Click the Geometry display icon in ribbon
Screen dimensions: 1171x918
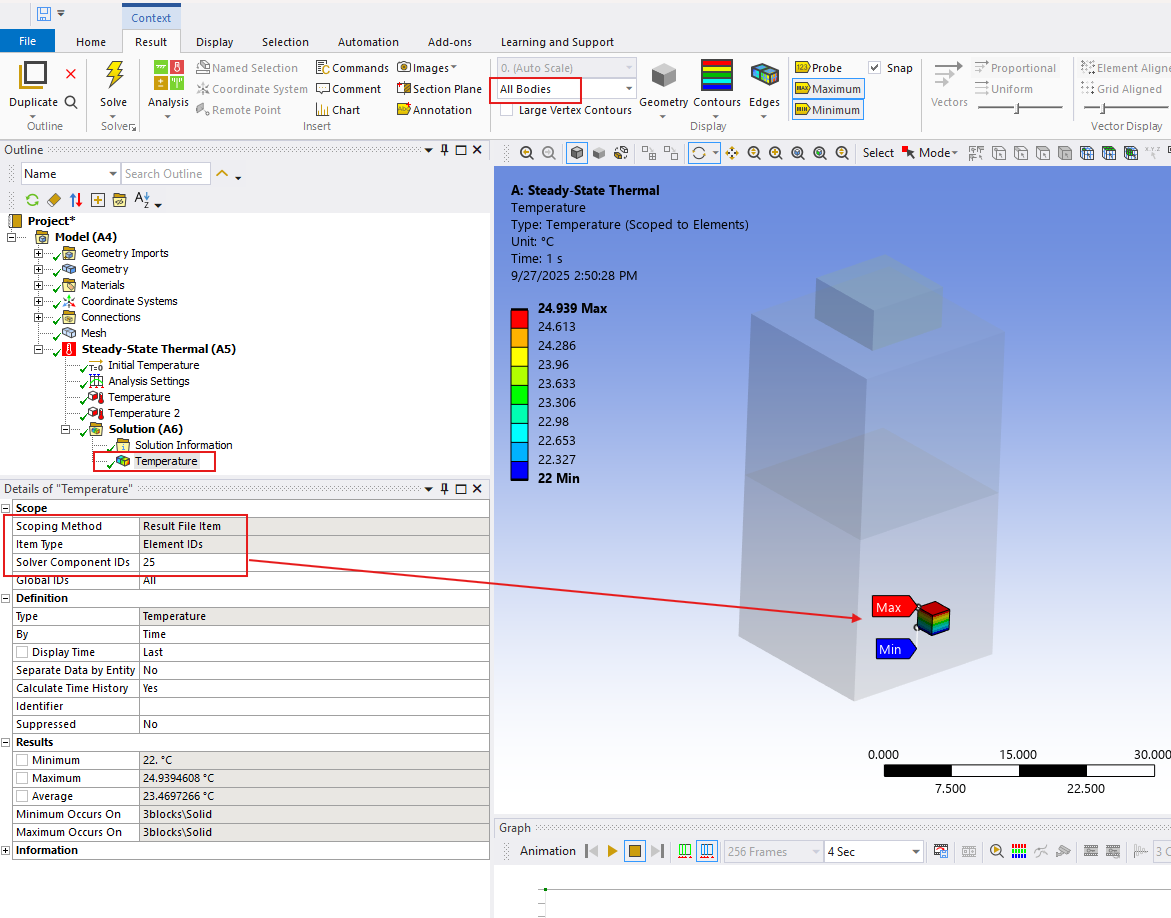663,76
